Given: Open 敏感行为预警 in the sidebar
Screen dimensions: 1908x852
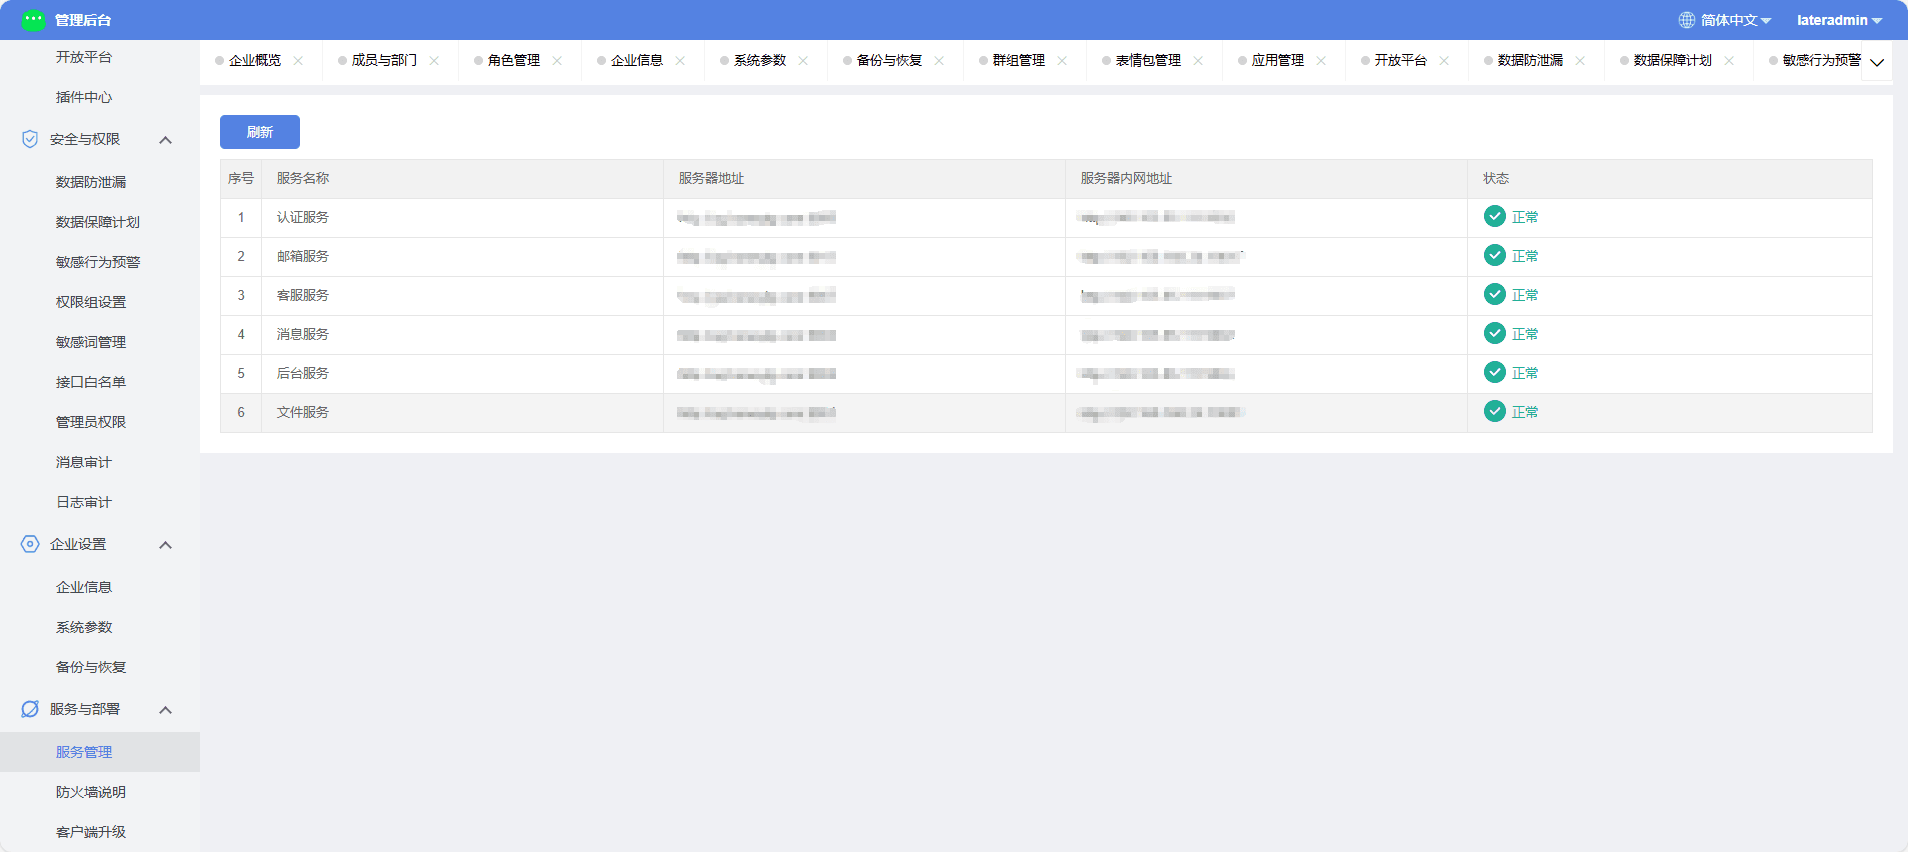Looking at the screenshot, I should [98, 262].
